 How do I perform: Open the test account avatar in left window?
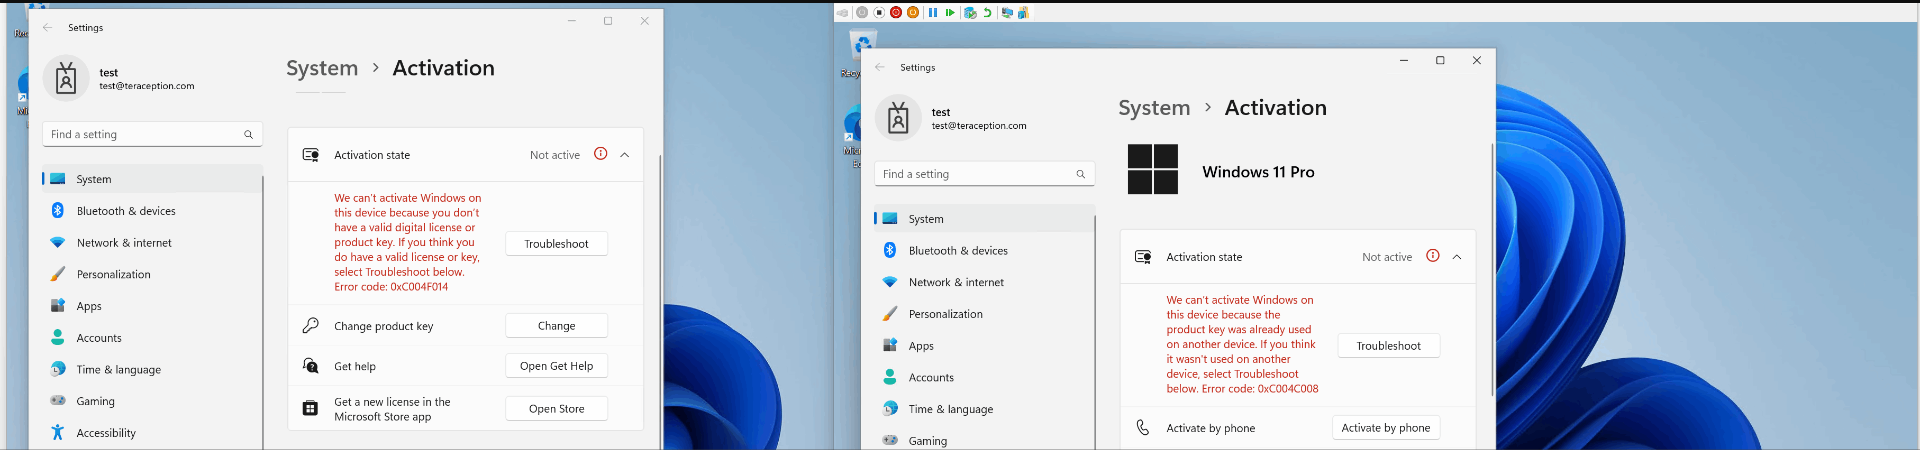pyautogui.click(x=66, y=78)
